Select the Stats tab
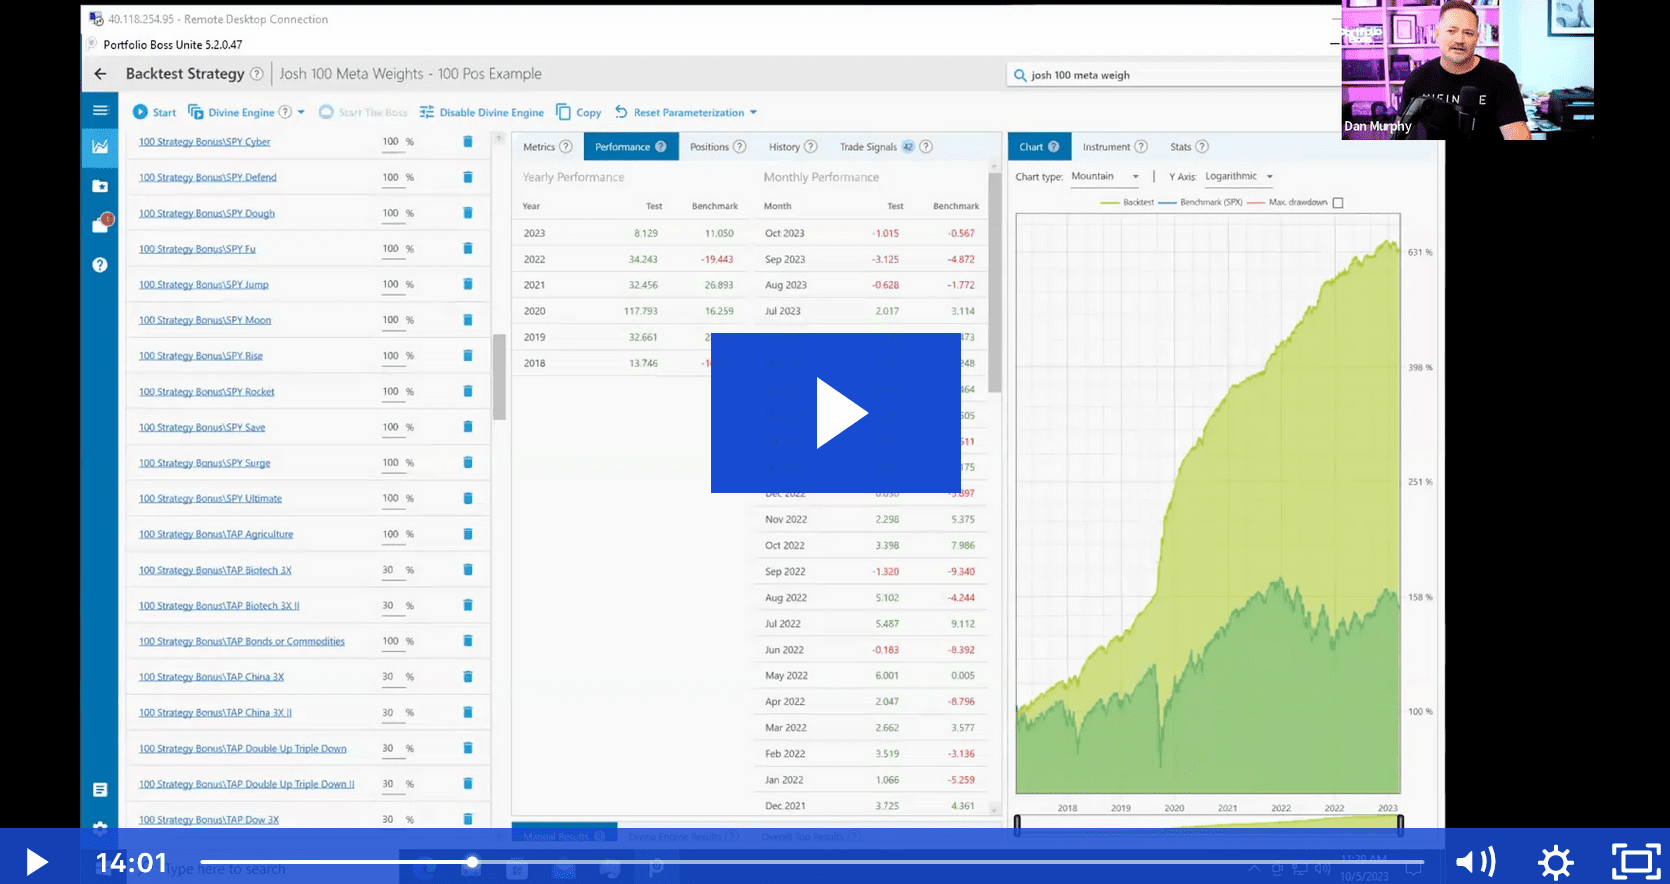The height and width of the screenshot is (884, 1670). click(1189, 147)
